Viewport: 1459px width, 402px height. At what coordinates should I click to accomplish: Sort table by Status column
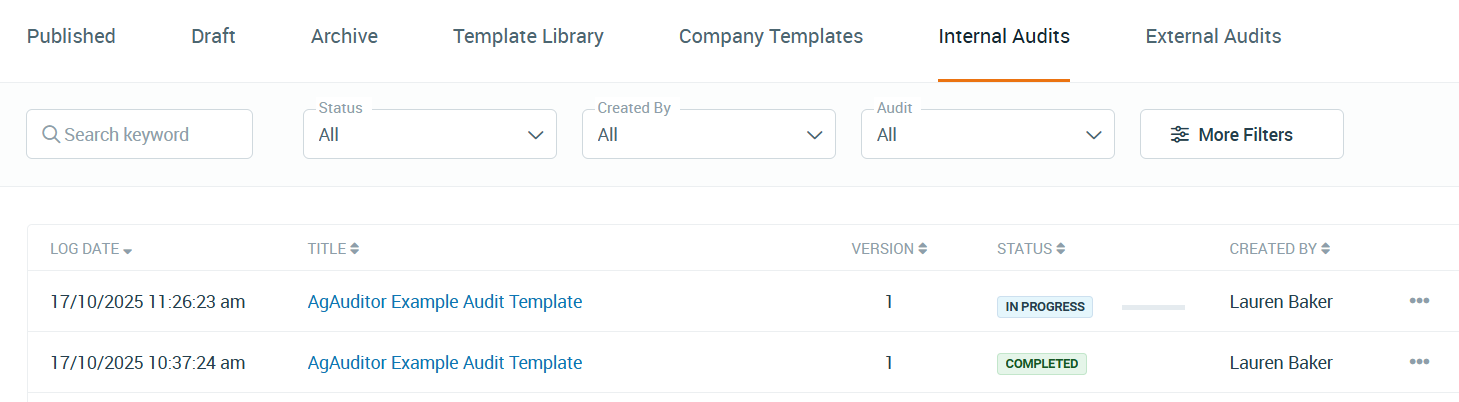[x=1060, y=249]
